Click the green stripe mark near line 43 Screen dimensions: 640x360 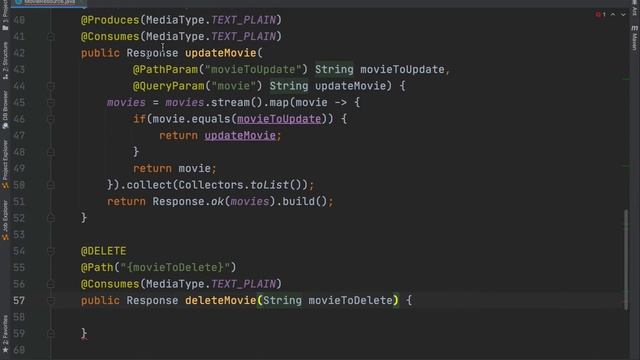(x=626, y=79)
